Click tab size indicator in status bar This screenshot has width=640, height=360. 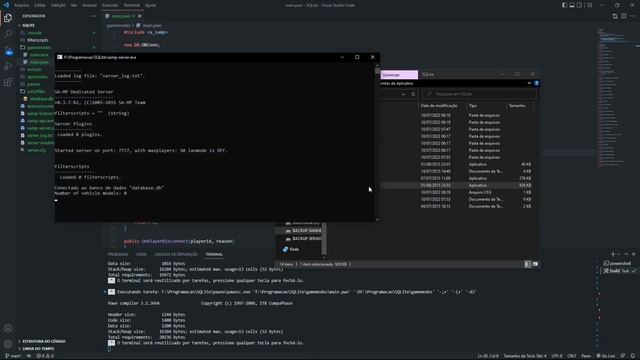(x=525, y=356)
